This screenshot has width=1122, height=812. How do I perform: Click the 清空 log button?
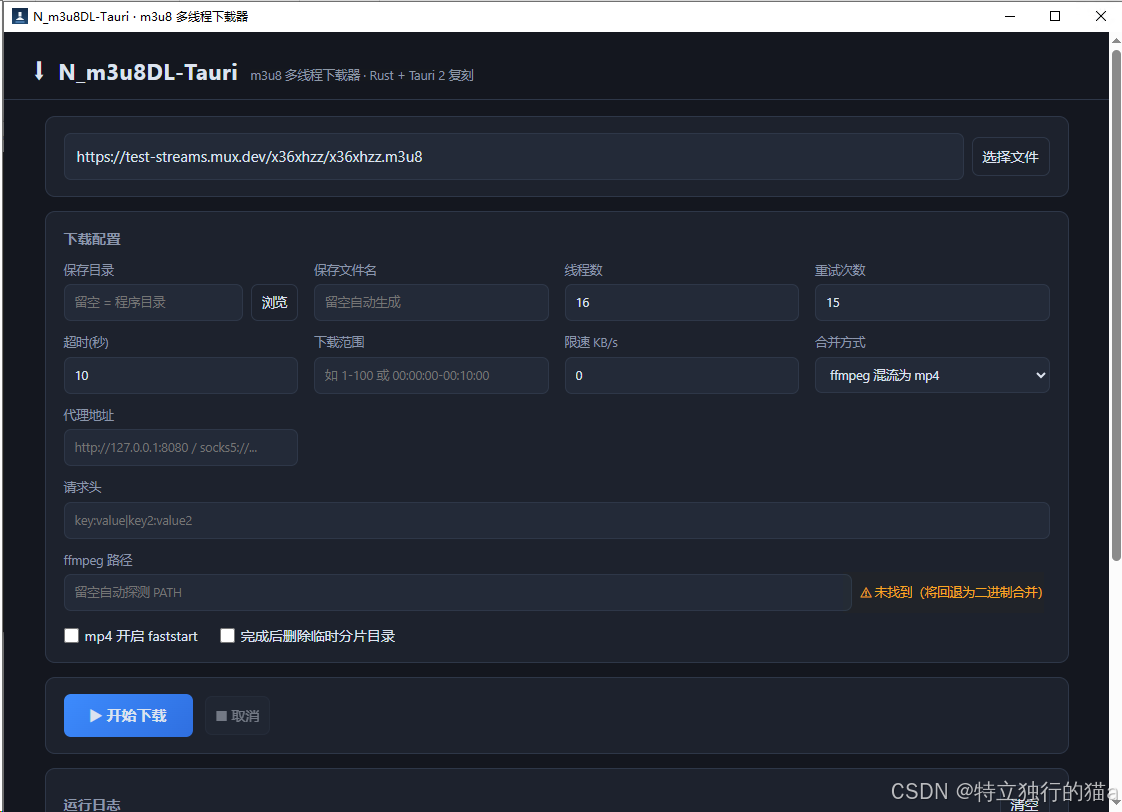1024,804
